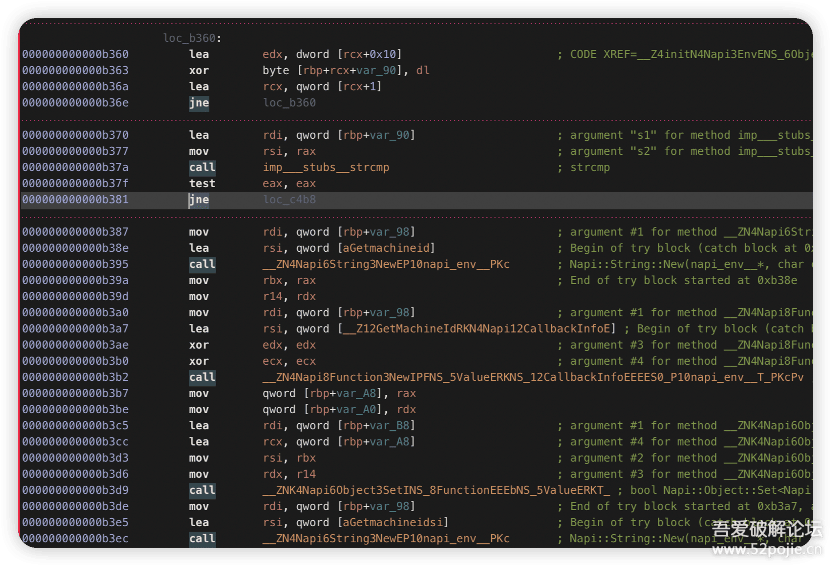Viewport: 832px width, 566px height.
Task: Select address 000000000000b36a
Action: click(x=75, y=86)
